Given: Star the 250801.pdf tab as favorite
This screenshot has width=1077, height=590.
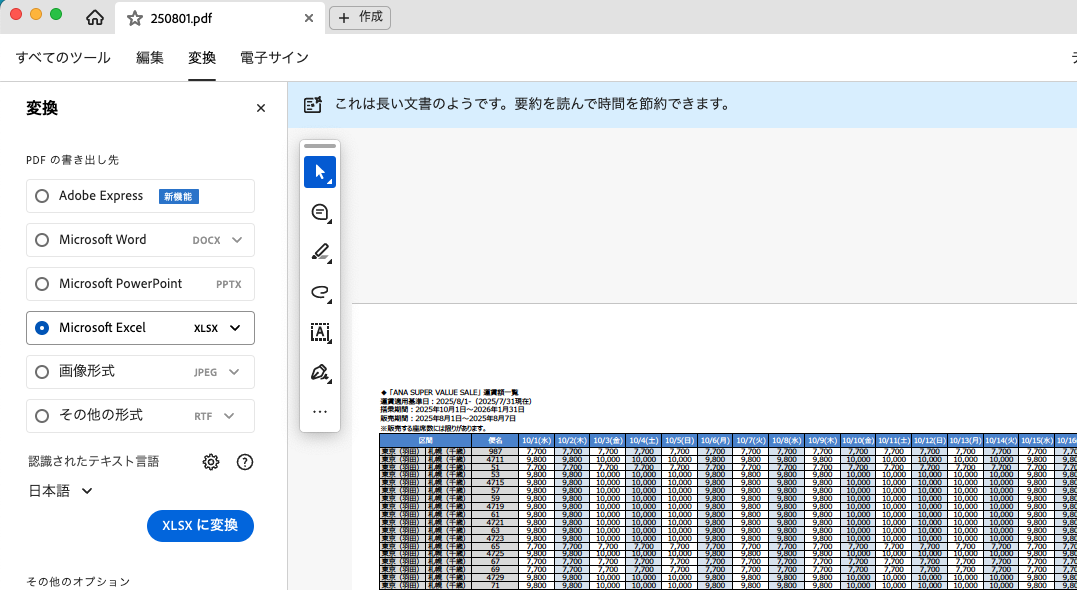Looking at the screenshot, I should (x=135, y=19).
